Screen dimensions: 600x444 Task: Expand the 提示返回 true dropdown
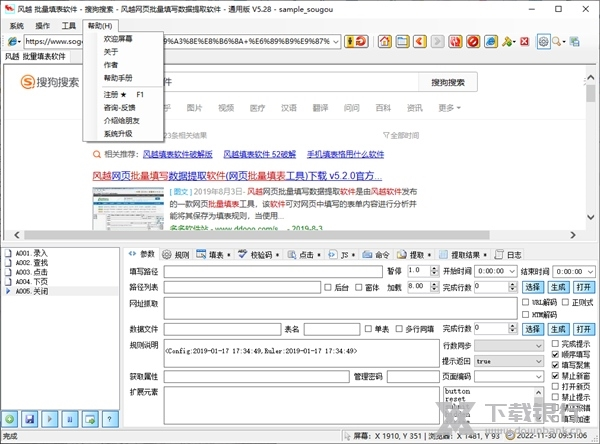coord(538,361)
